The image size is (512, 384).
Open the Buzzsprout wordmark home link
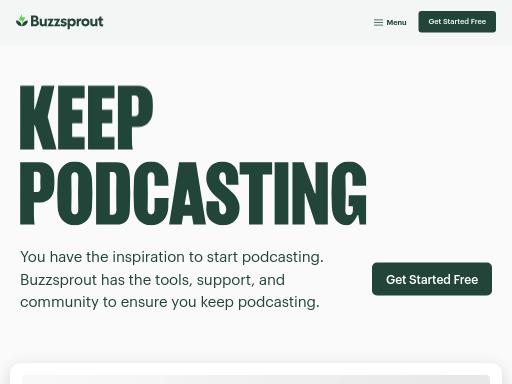click(67, 22)
